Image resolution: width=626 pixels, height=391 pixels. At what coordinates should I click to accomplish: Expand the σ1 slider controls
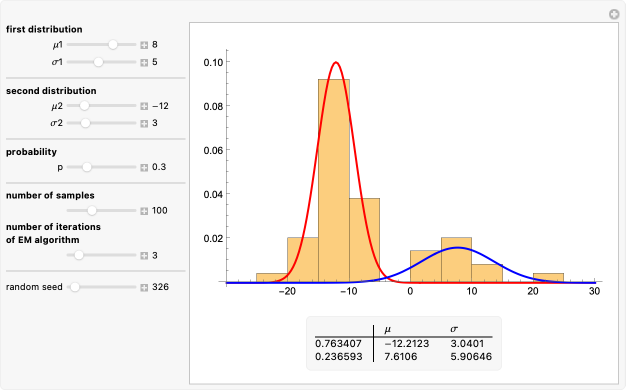144,62
